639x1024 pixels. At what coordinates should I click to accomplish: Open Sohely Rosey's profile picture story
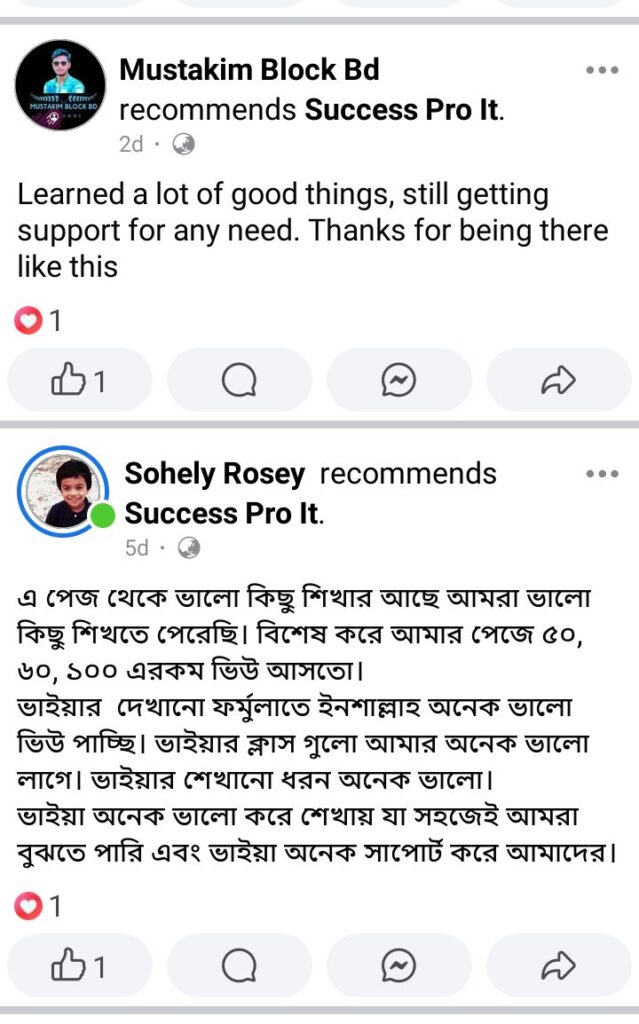(x=63, y=491)
